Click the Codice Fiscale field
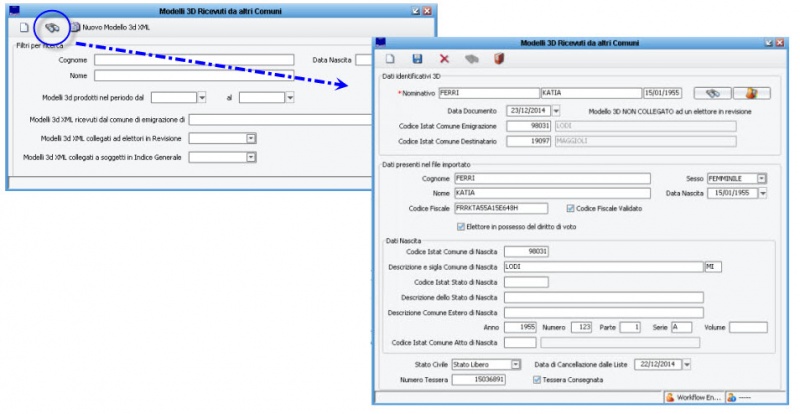Screen dimensions: 800x414 tap(501, 208)
